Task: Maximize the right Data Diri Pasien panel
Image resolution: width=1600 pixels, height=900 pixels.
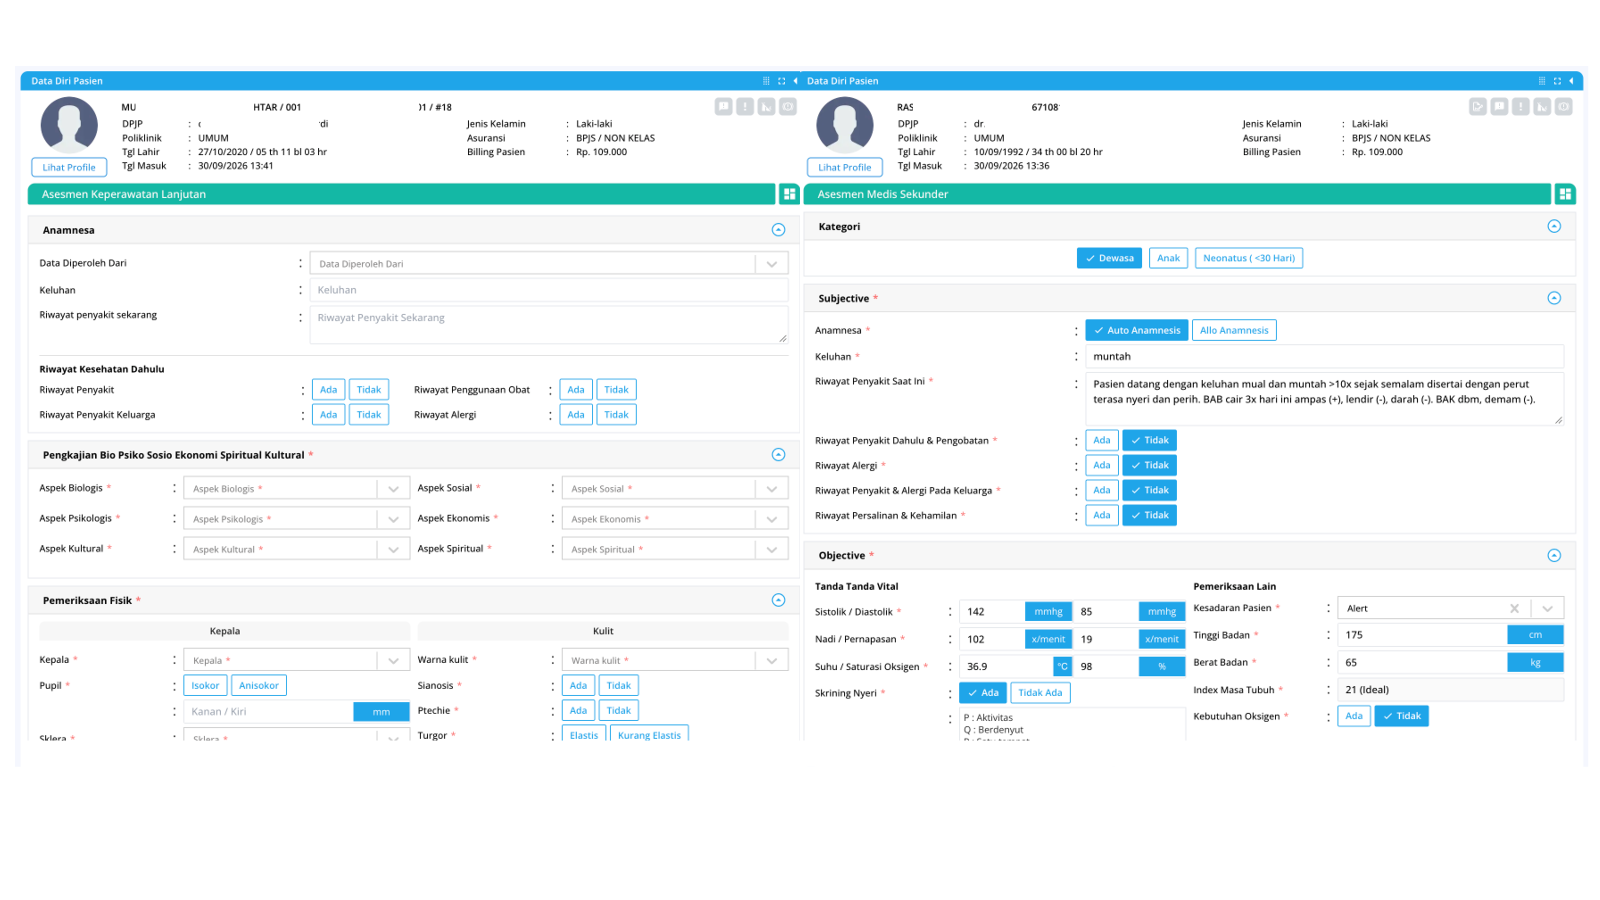Action: point(1557,81)
